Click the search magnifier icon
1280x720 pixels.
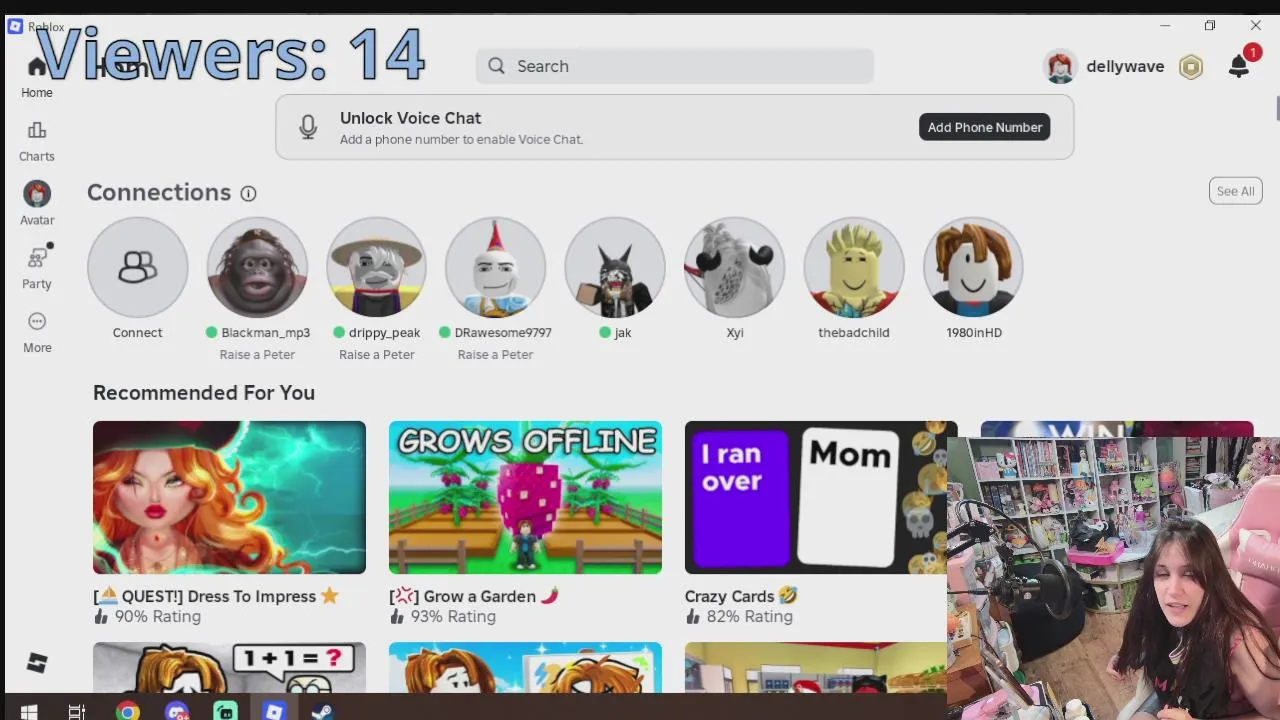pos(496,66)
